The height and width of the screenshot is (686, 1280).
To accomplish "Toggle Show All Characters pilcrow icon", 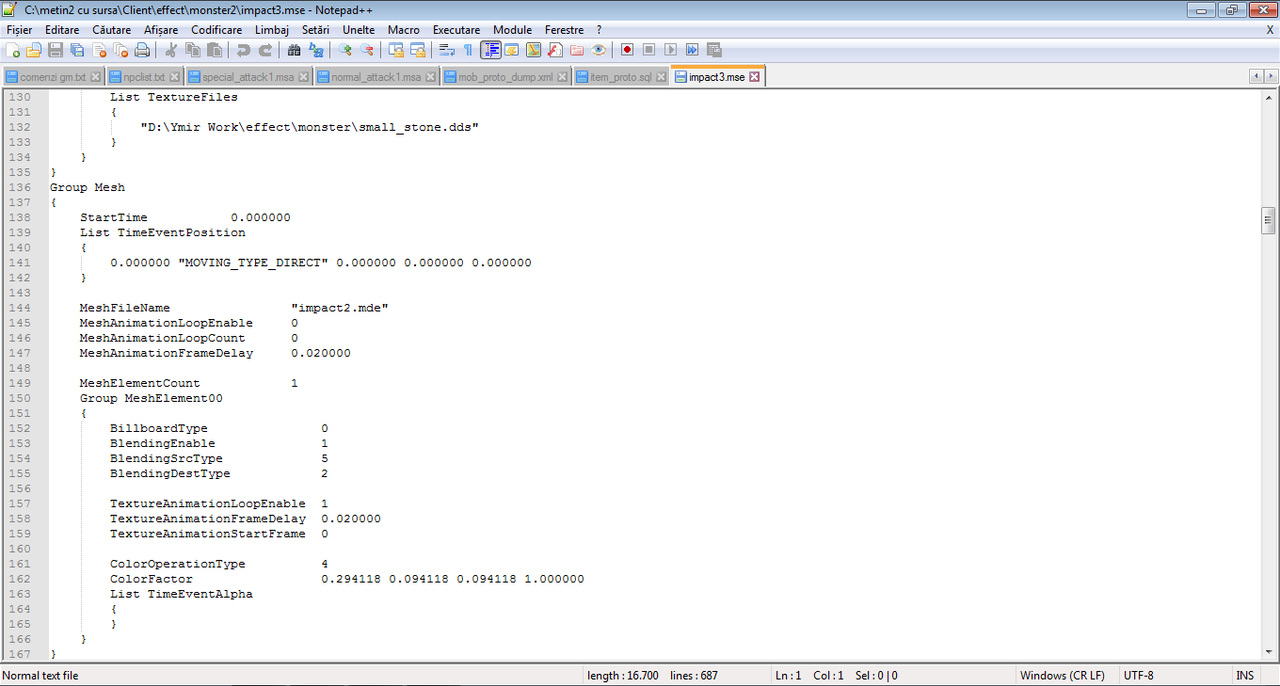I will (468, 50).
